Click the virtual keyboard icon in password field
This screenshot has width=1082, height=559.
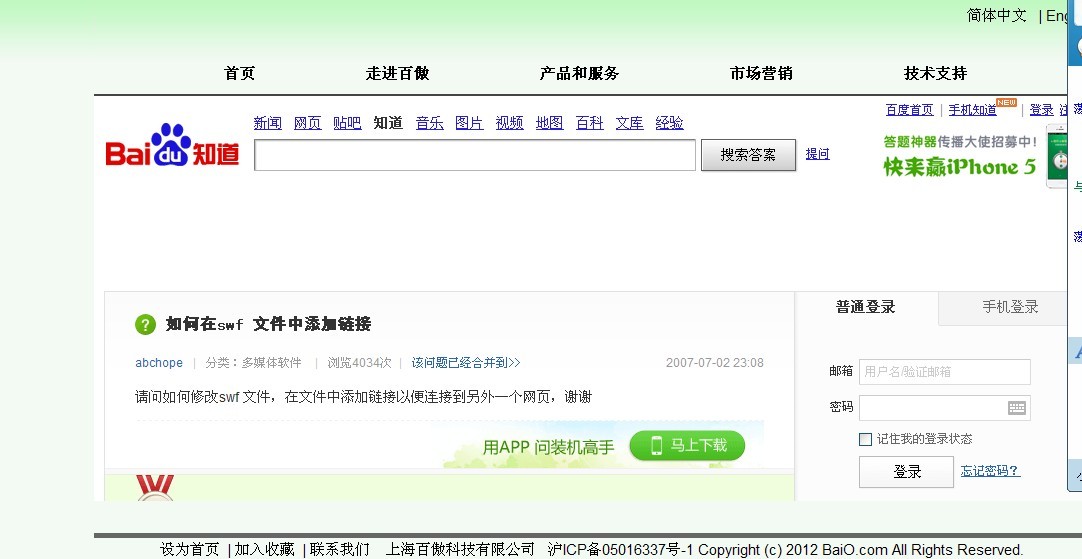(1016, 408)
